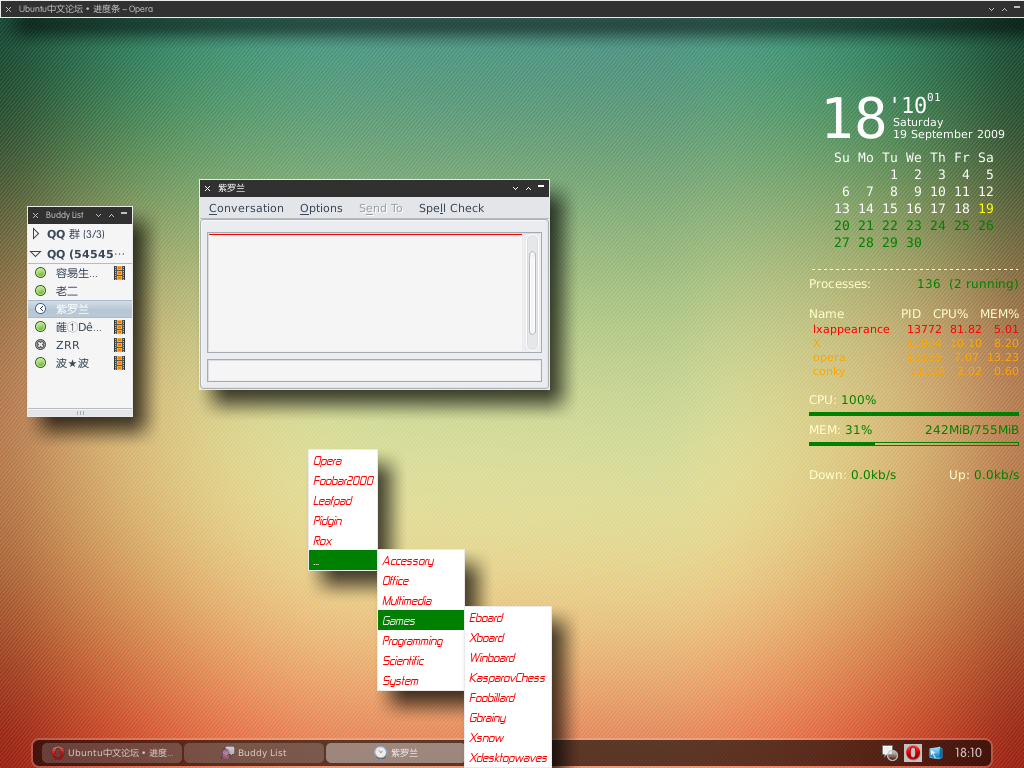Click the chat history scrollbar
Screen dimensions: 1024x768
532,293
